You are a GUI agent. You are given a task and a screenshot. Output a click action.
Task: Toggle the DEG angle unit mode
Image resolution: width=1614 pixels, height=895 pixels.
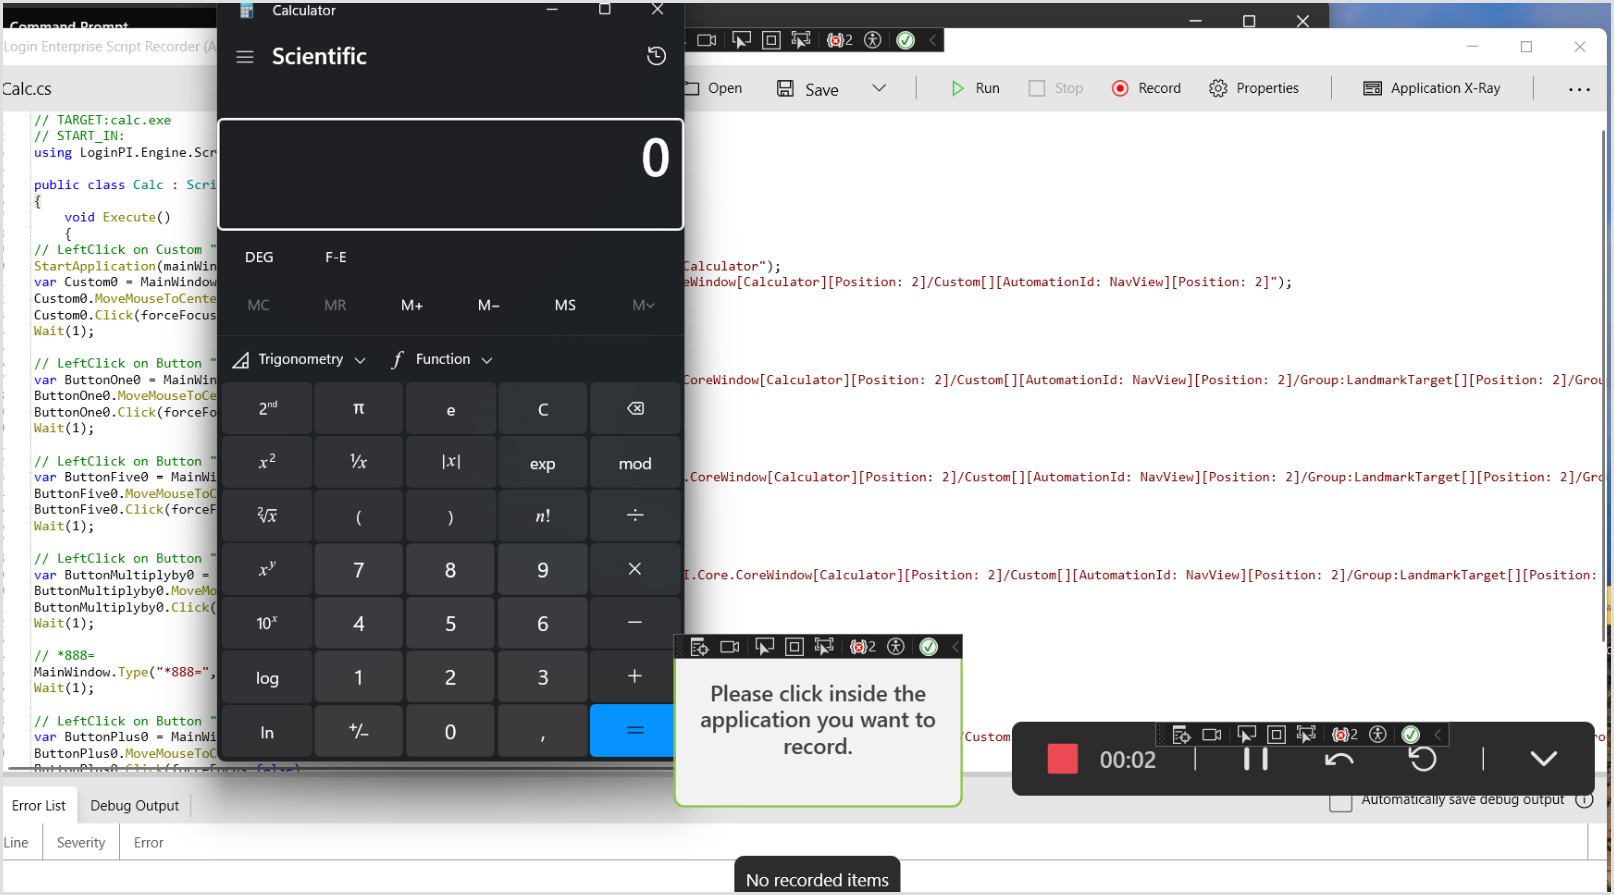(259, 257)
